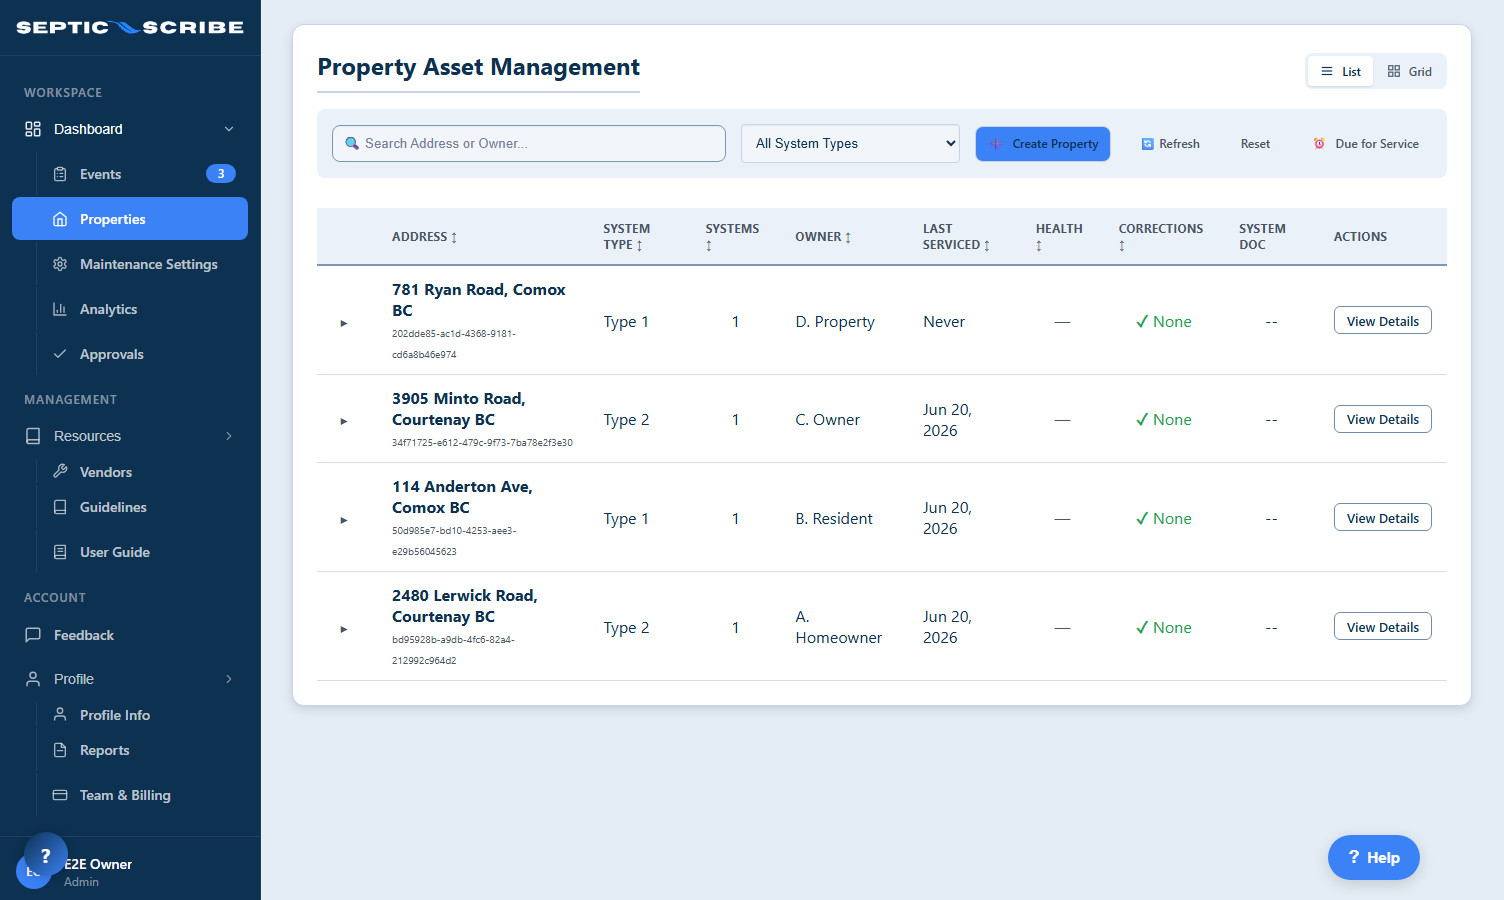Click the Refresh button
Image resolution: width=1504 pixels, height=900 pixels.
pos(1171,144)
